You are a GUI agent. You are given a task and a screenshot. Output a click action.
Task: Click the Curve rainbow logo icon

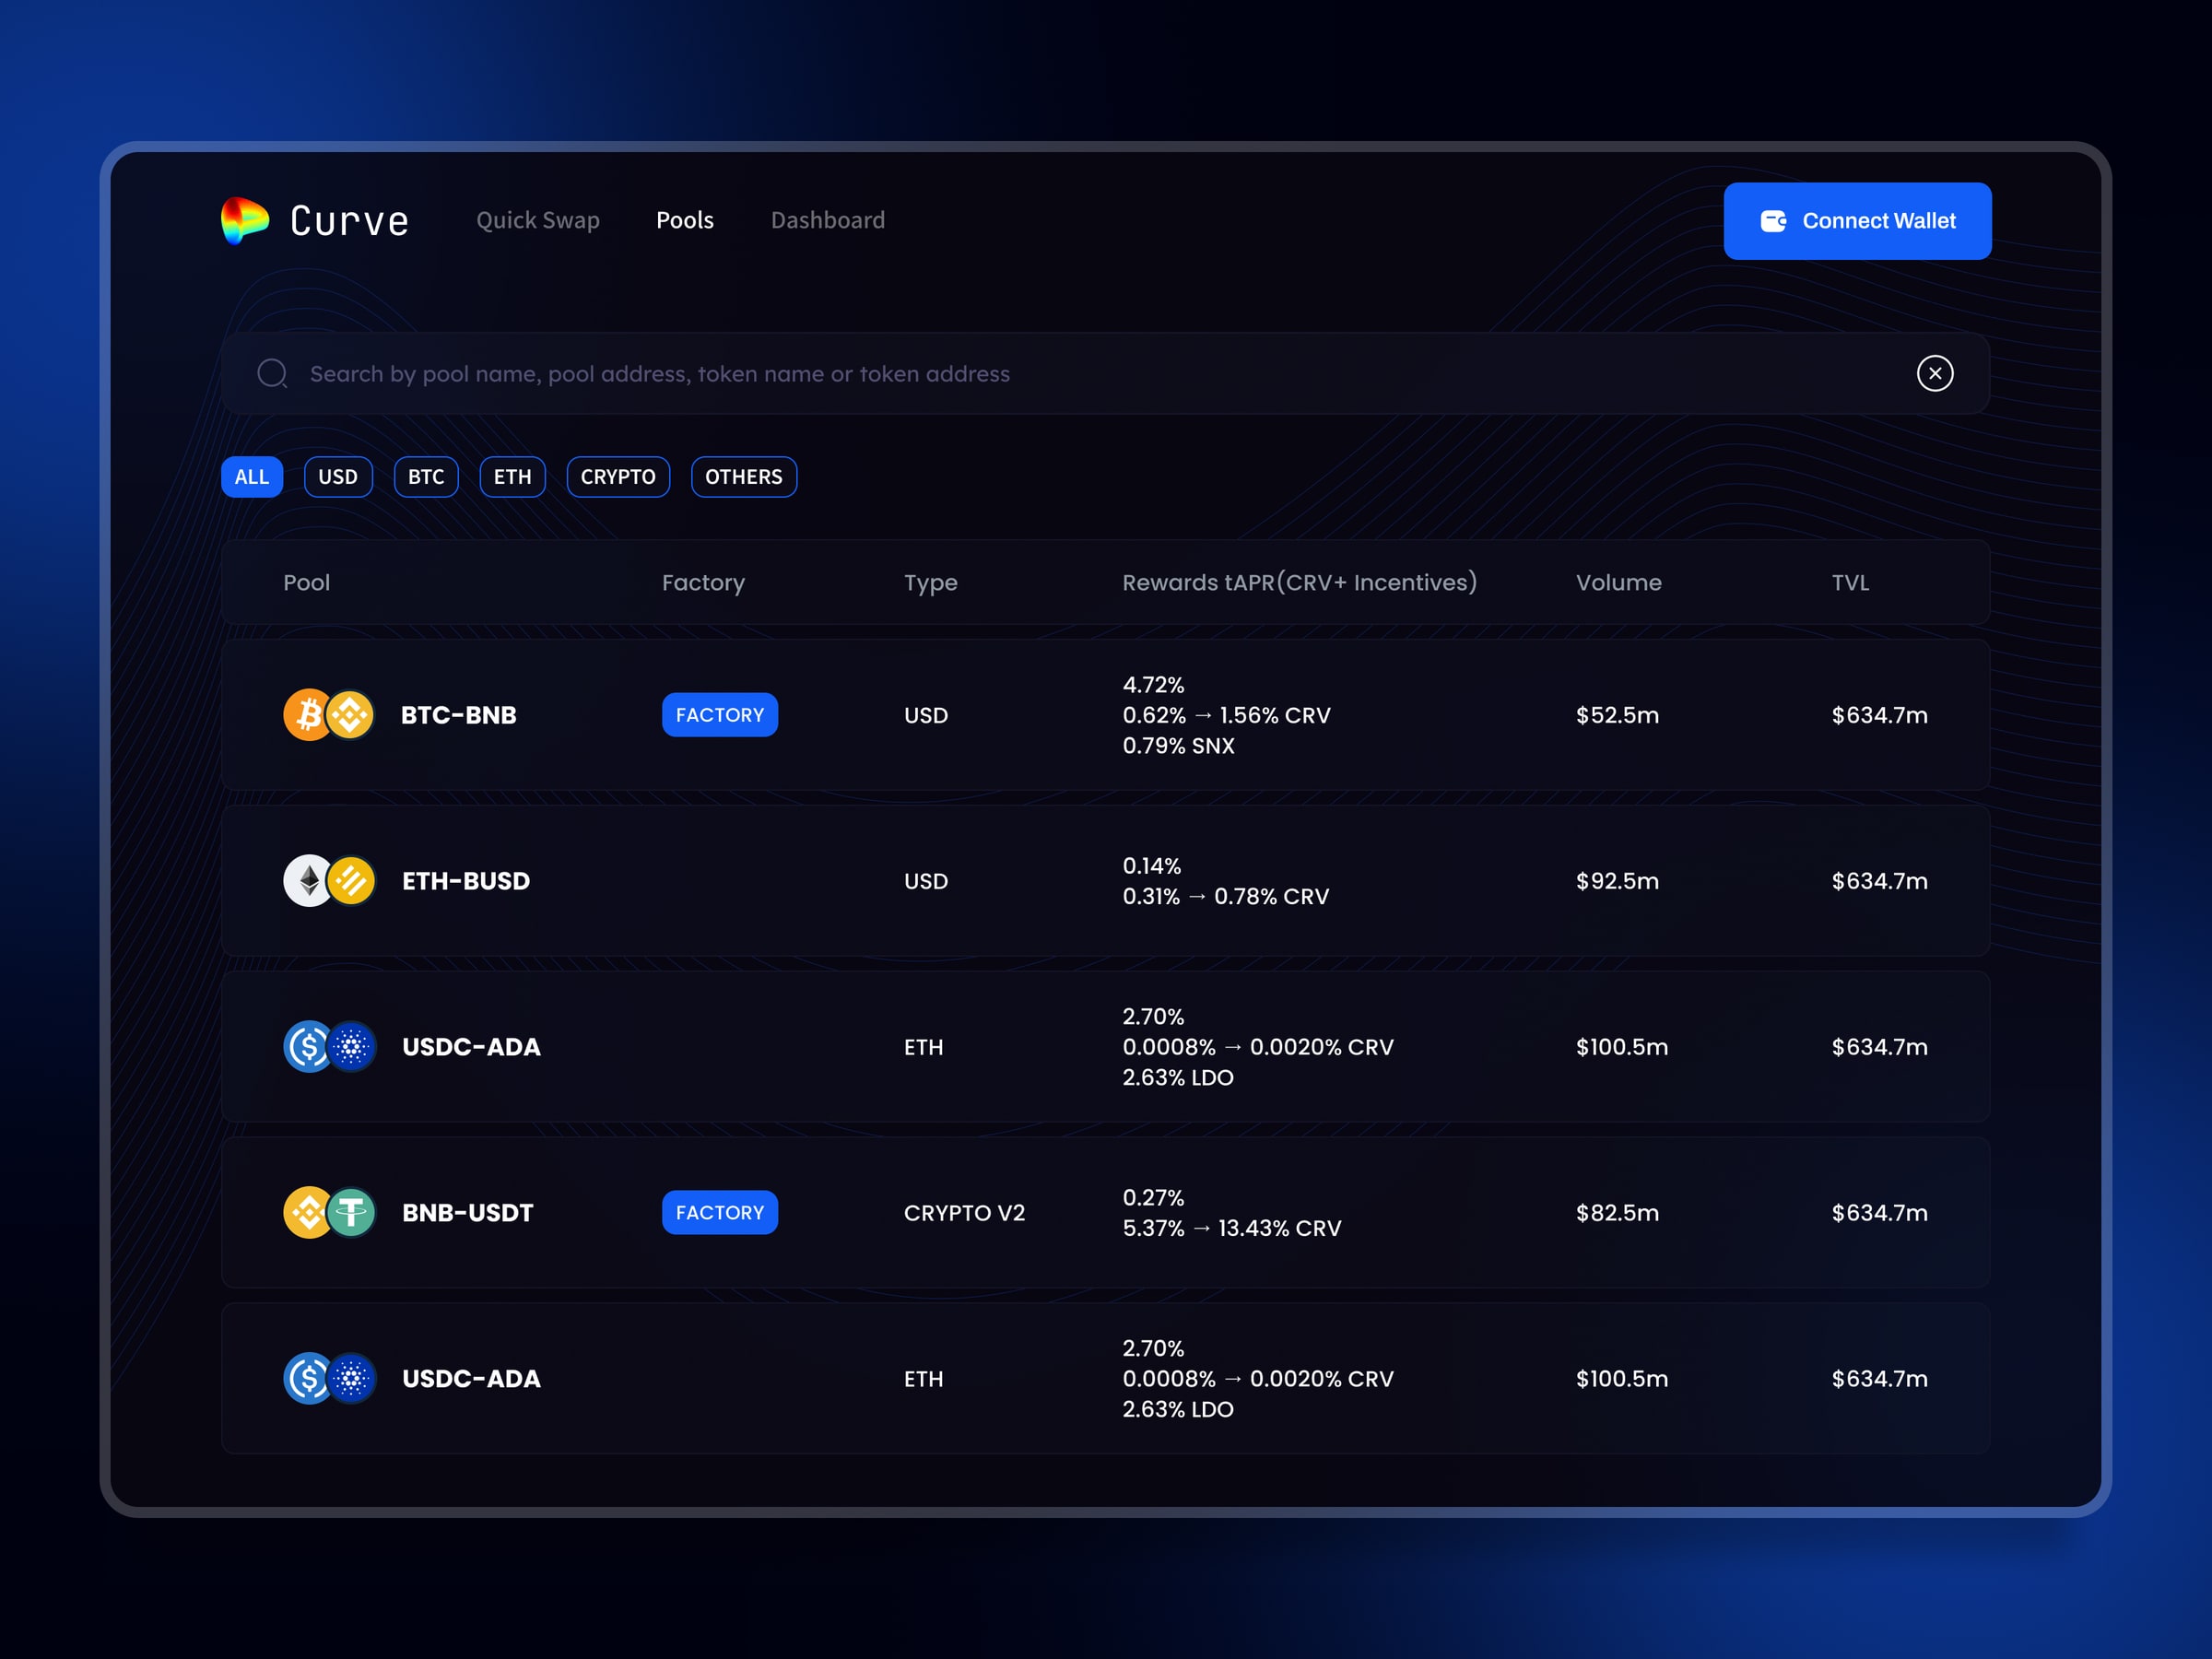pyautogui.click(x=245, y=220)
